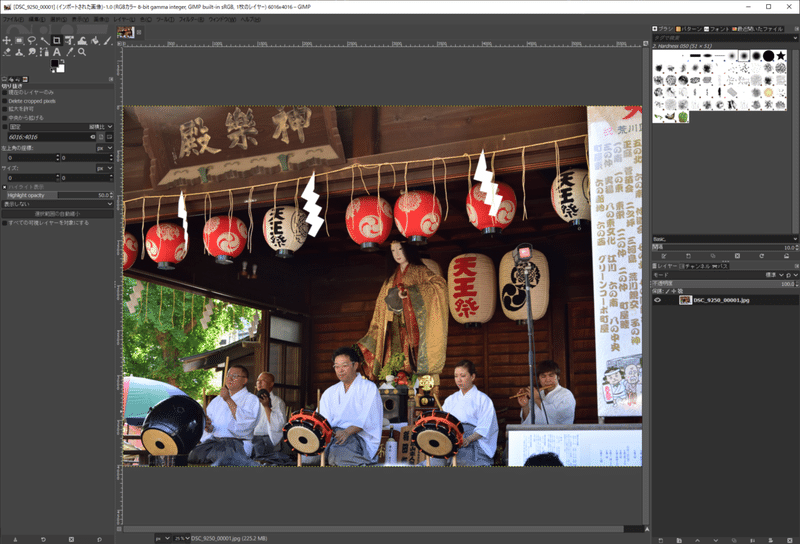Adjust the brush spacing slider
This screenshot has height=544, width=800.
725,248
